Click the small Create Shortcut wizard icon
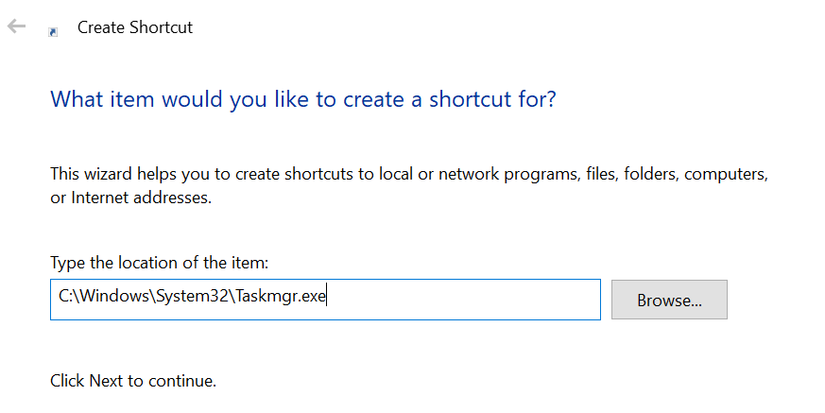 [53, 31]
